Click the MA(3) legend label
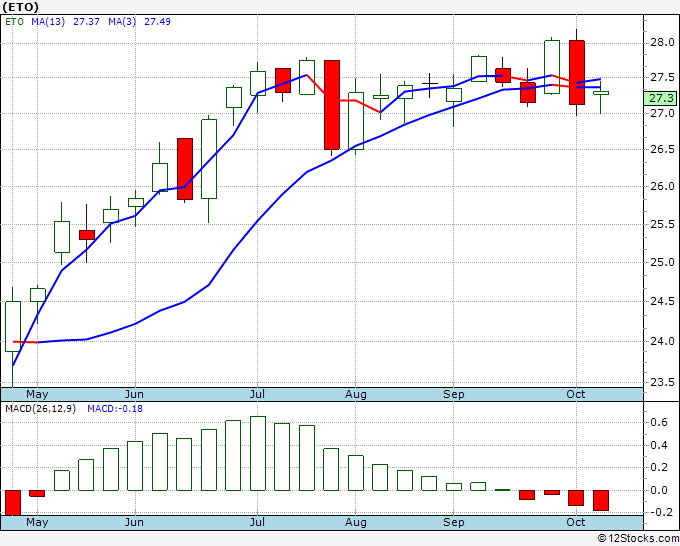The height and width of the screenshot is (546, 680). pyautogui.click(x=122, y=22)
